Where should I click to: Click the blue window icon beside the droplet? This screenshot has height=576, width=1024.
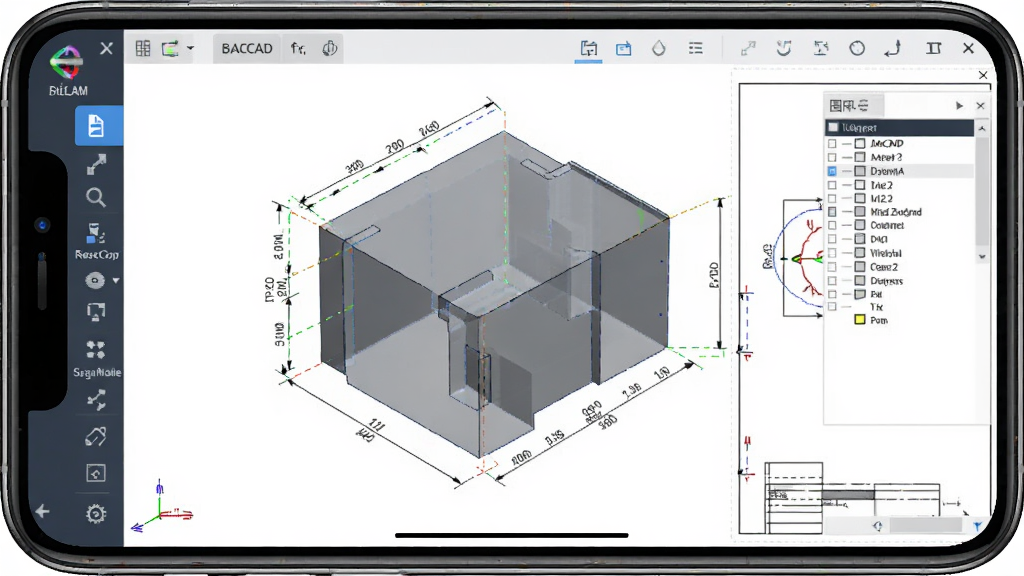tap(624, 48)
